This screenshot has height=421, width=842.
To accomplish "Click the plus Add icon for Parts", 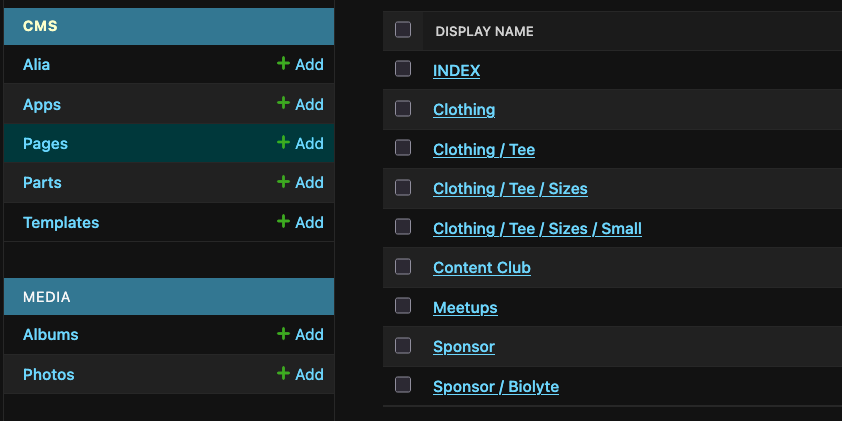I will point(283,182).
